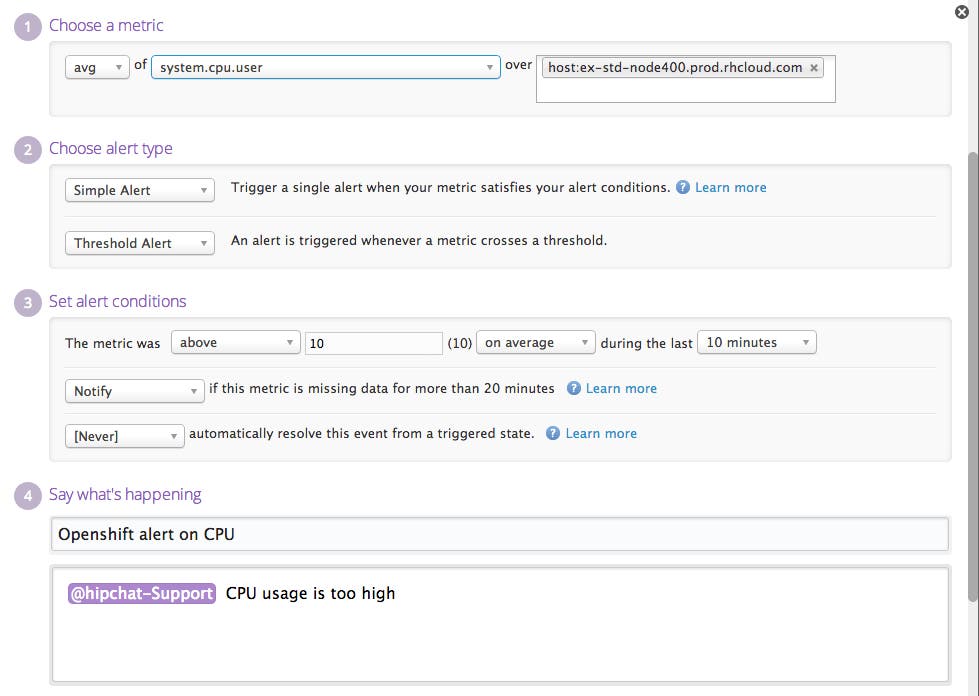Viewport: 979px width, 696px height.
Task: Click the step 4 'Say what's happening' badge
Action: click(27, 494)
